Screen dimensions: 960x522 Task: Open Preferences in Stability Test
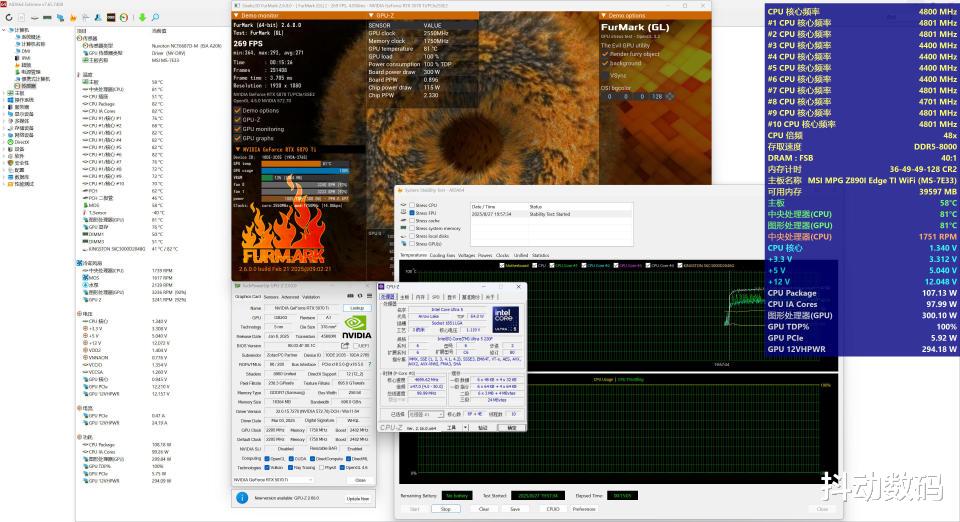tap(584, 509)
